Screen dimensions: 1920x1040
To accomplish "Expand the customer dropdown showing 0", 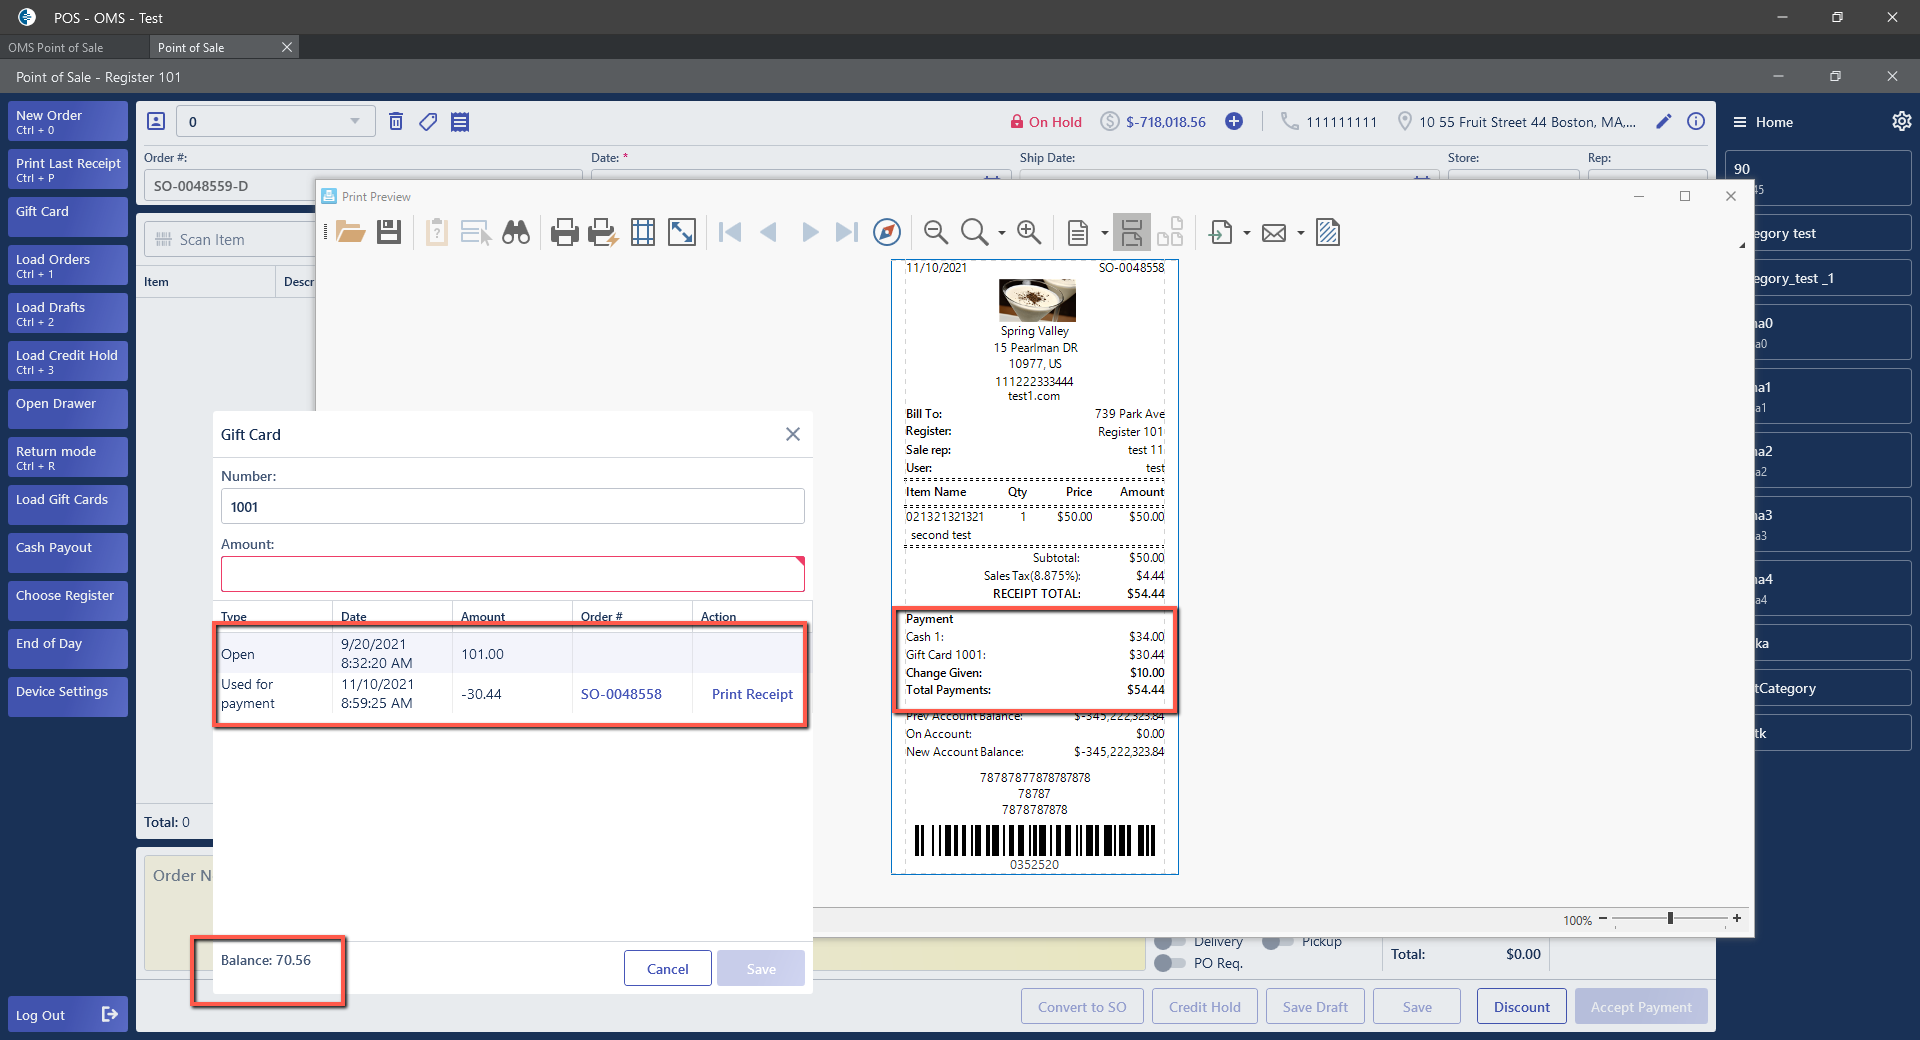I will click(354, 122).
